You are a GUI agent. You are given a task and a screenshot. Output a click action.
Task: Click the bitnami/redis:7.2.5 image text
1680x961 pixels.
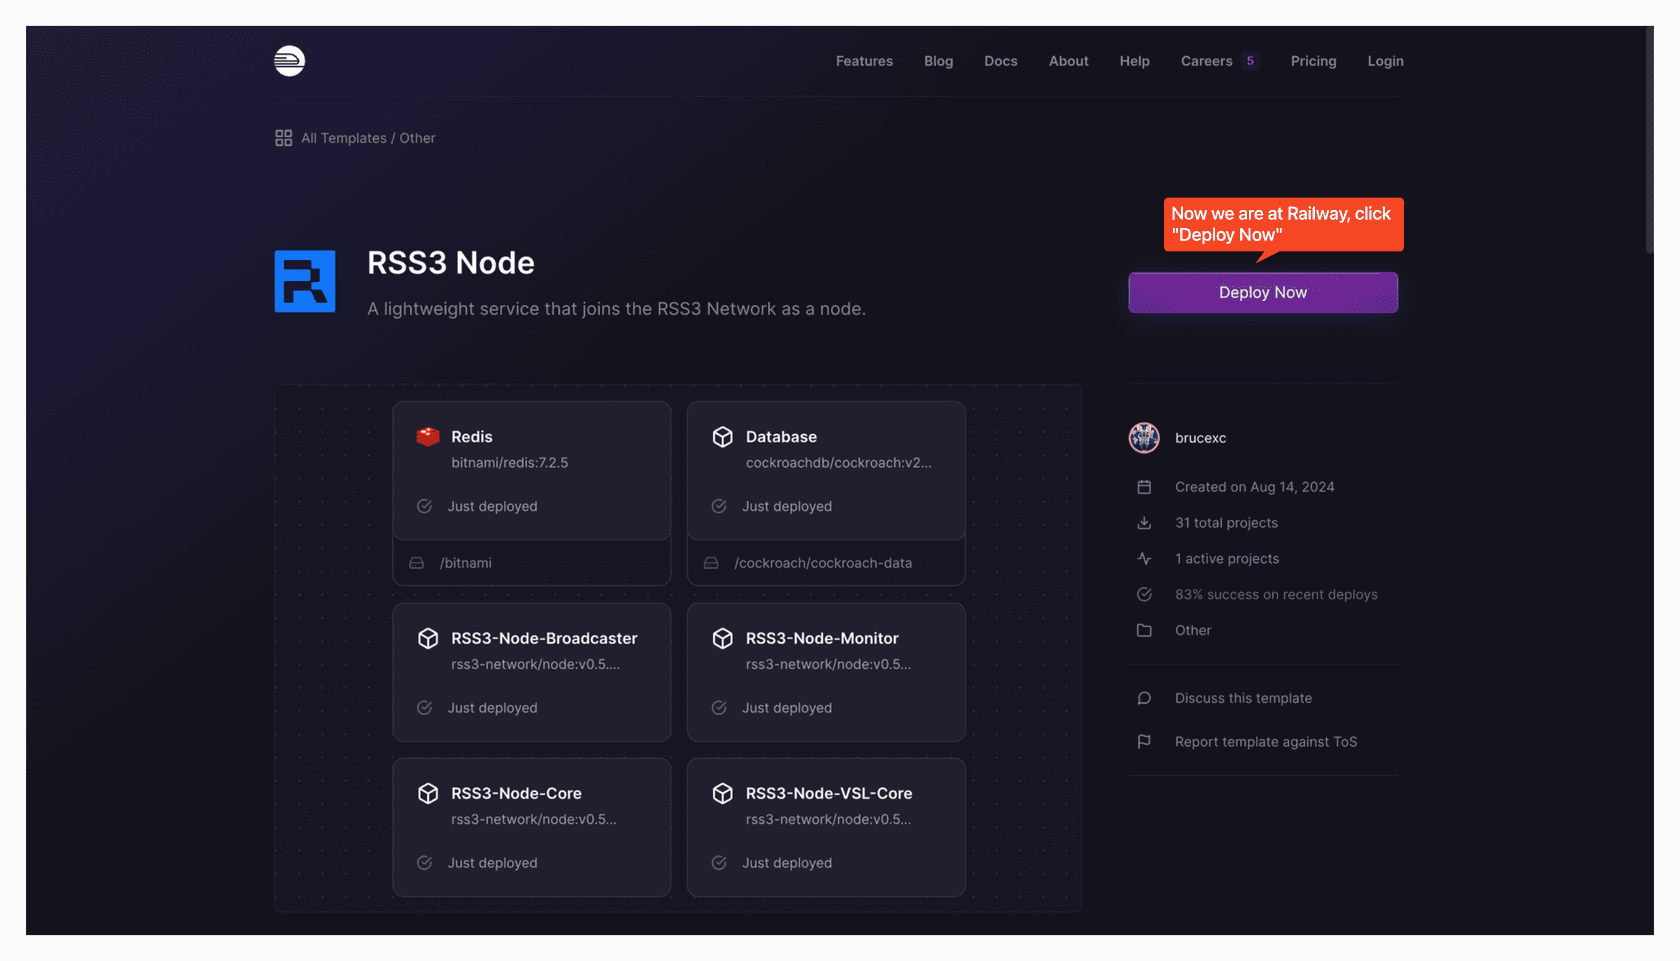point(509,463)
